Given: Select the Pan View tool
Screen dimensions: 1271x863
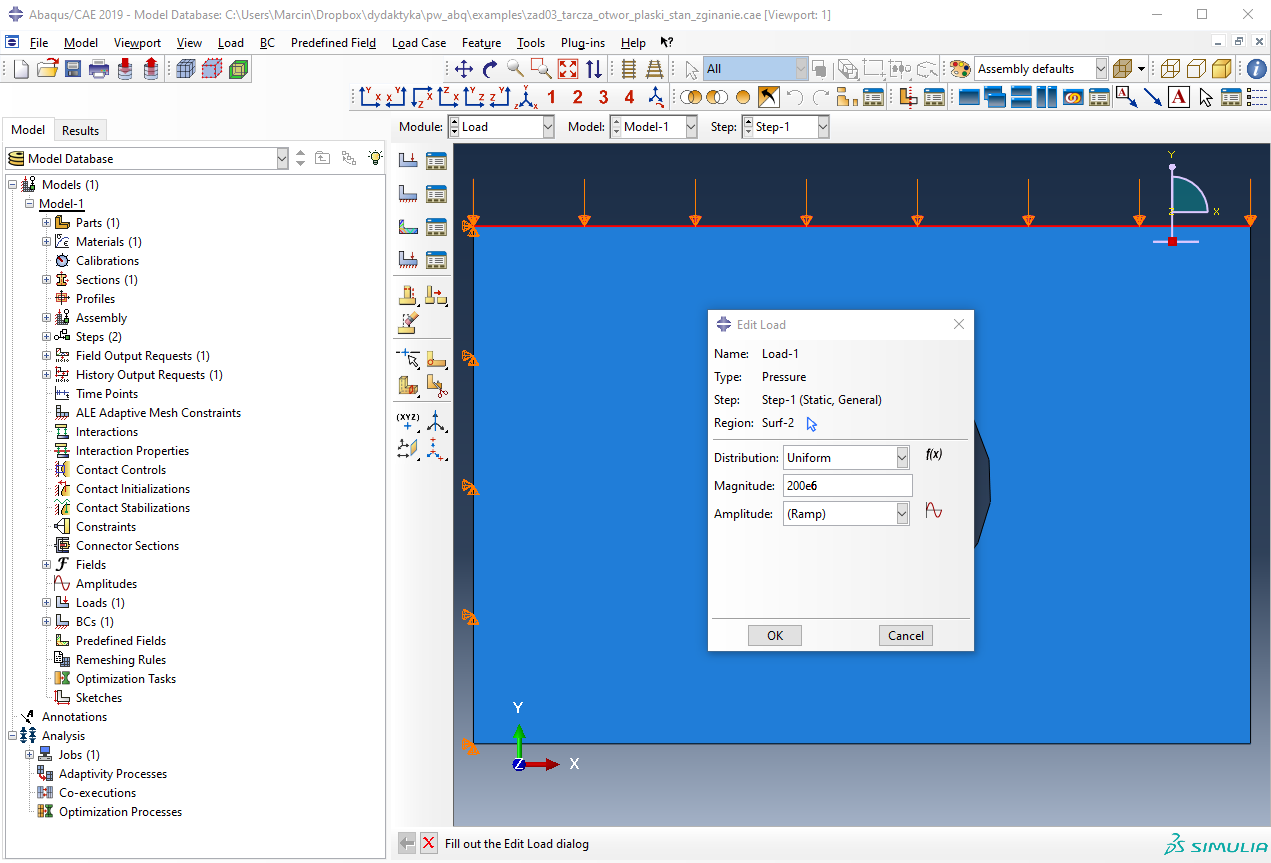Looking at the screenshot, I should 463,69.
